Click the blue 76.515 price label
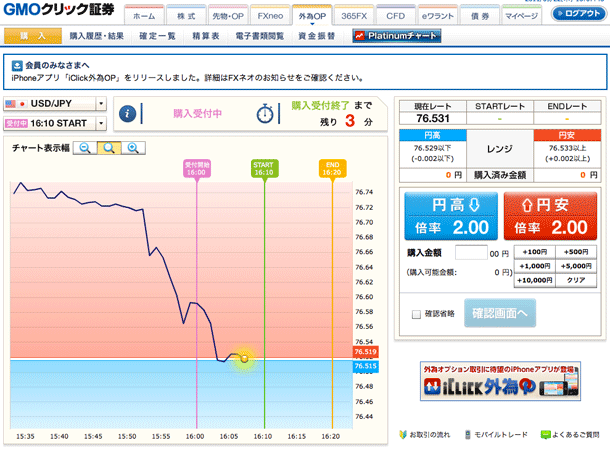This screenshot has width=610, height=454. point(365,366)
